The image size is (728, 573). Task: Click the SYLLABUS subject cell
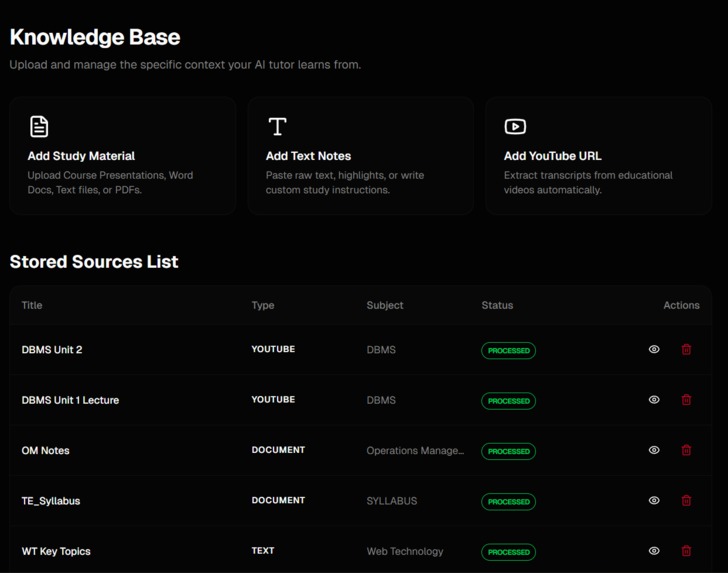(392, 501)
